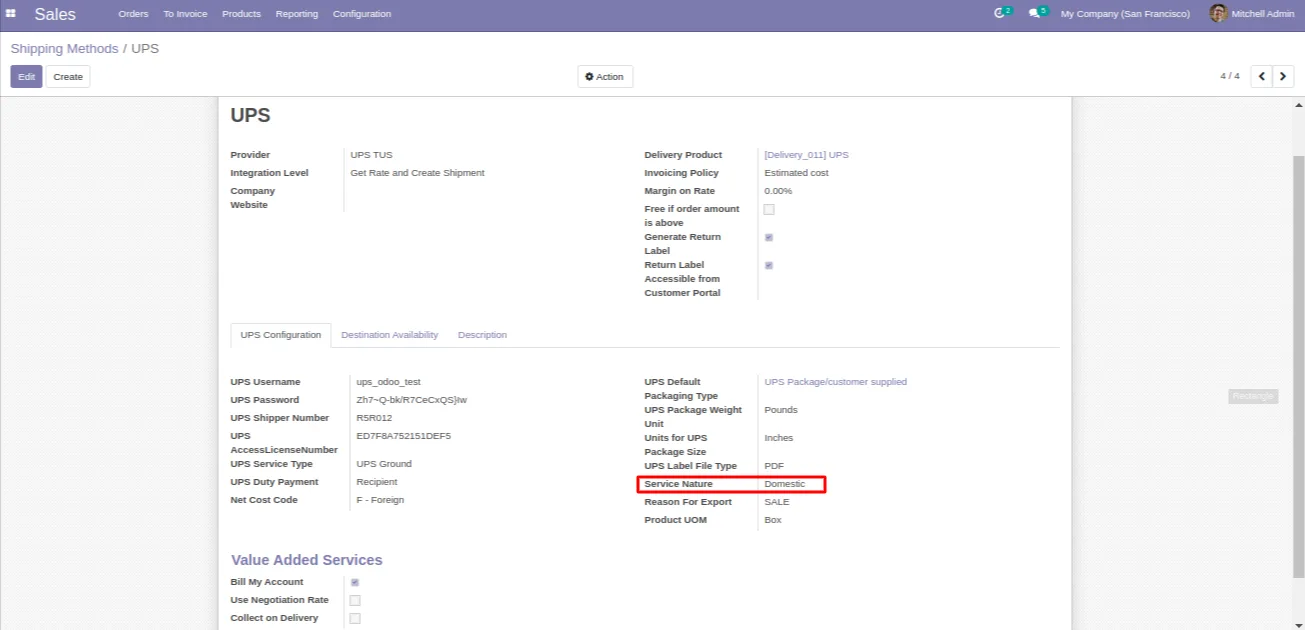The image size is (1305, 630).
Task: Open the apps grid menu icon
Action: 11,14
